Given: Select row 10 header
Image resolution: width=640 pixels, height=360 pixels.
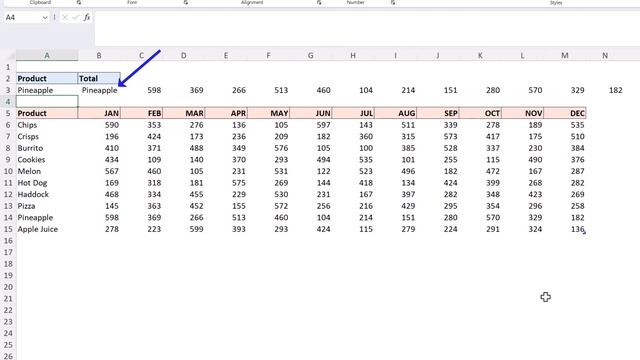Looking at the screenshot, I should coord(8,171).
